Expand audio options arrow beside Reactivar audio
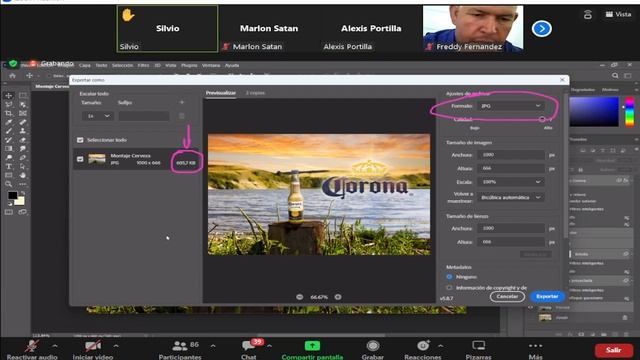The image size is (640, 360). pyautogui.click(x=55, y=346)
